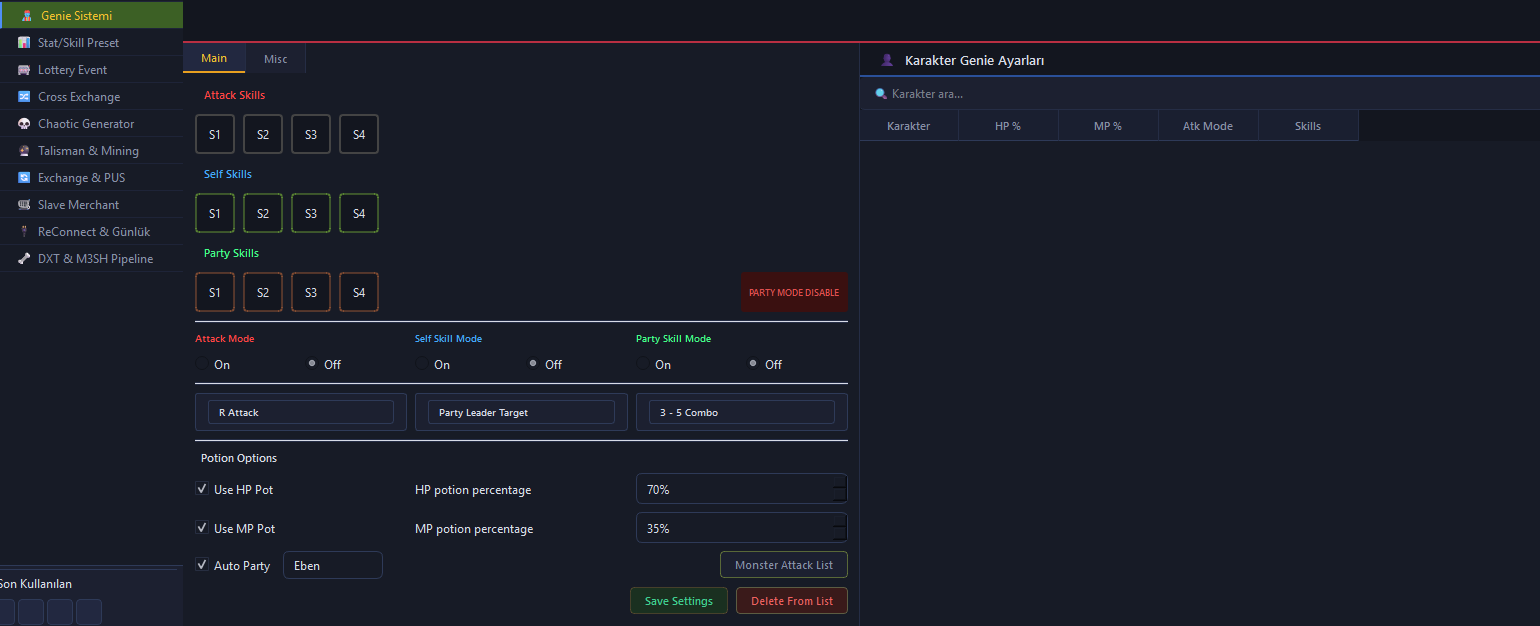Click the Eben auto party name field
The width and height of the screenshot is (1540, 626).
(x=333, y=565)
